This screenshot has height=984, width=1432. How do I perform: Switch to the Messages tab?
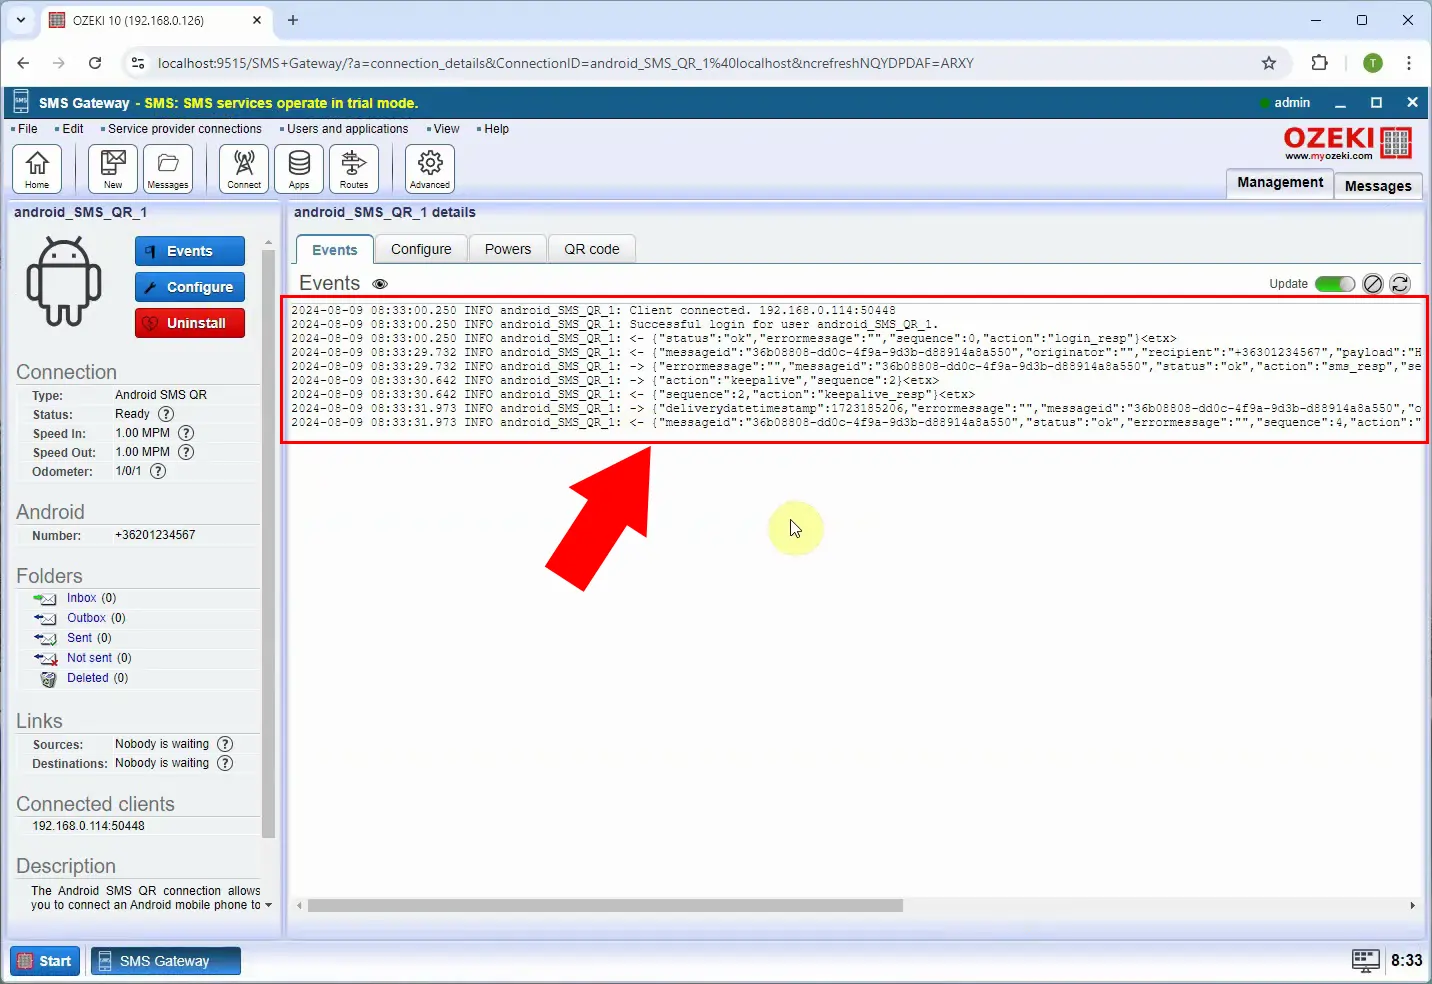1378,185
